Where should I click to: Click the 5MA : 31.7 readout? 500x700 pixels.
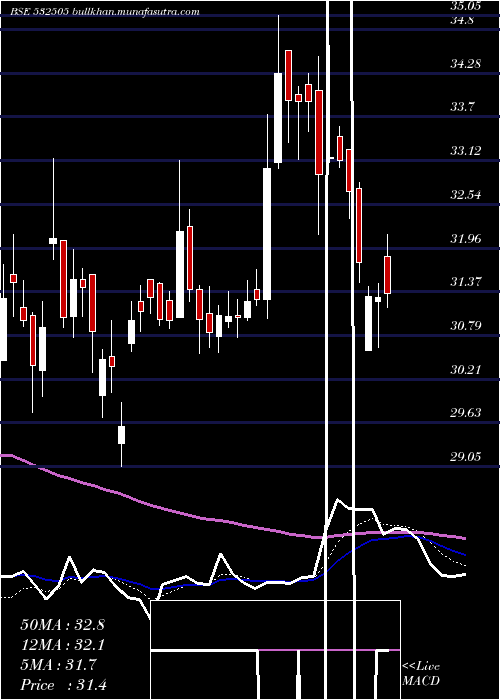[58, 665]
